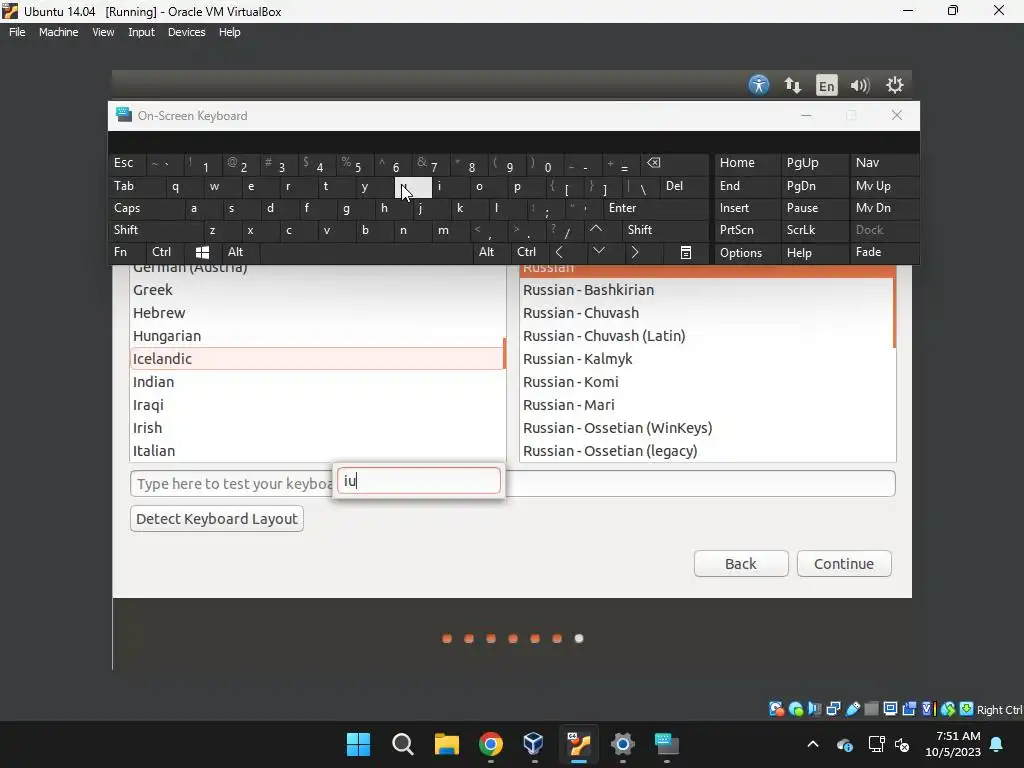Open the system power gear icon
This screenshot has width=1024, height=768.
pyautogui.click(x=894, y=85)
